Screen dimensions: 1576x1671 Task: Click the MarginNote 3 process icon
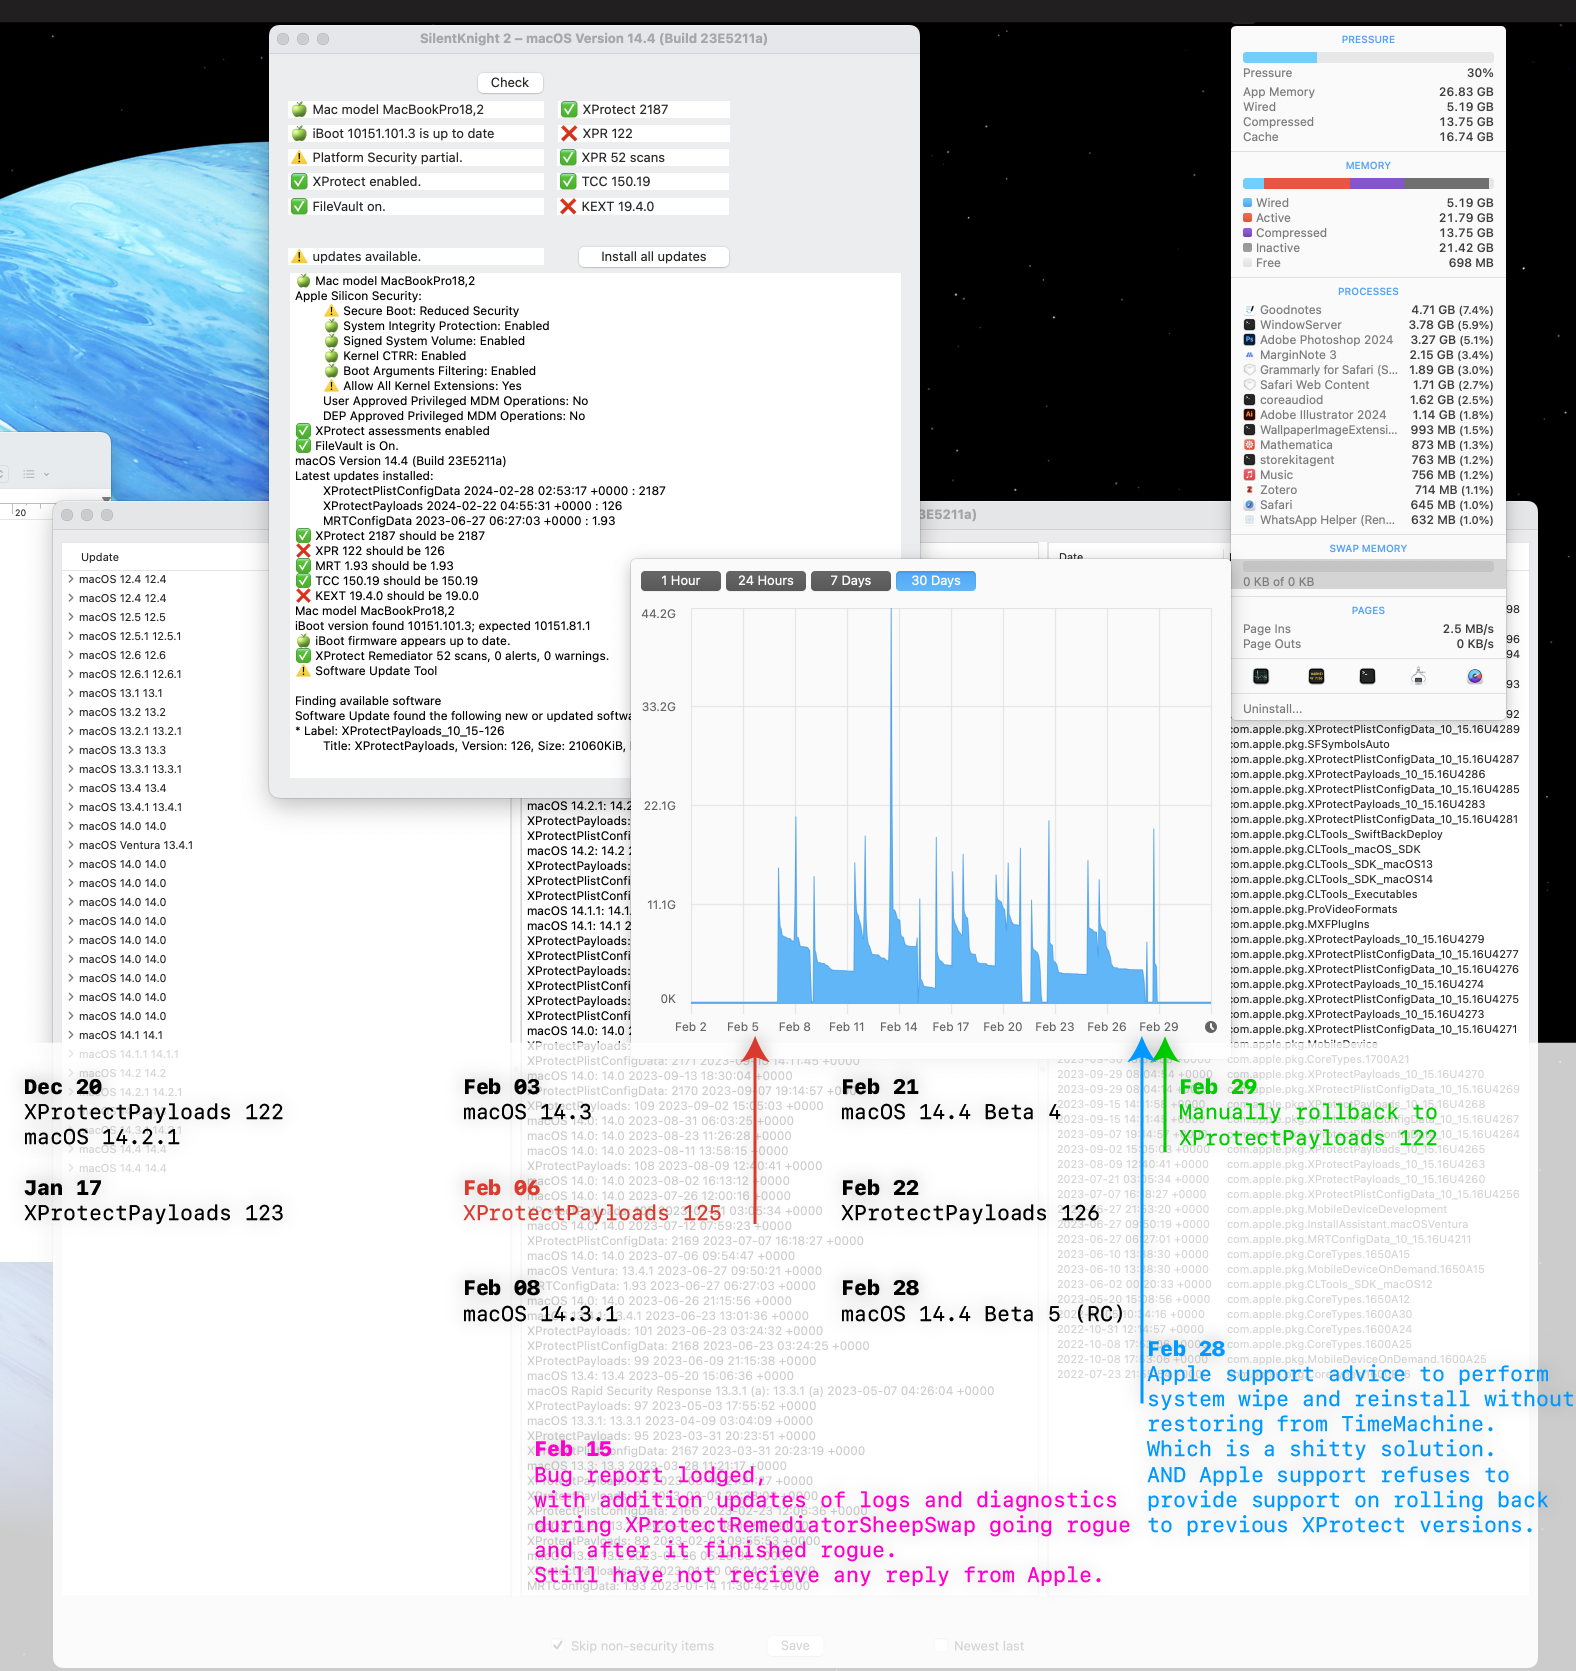click(1249, 355)
